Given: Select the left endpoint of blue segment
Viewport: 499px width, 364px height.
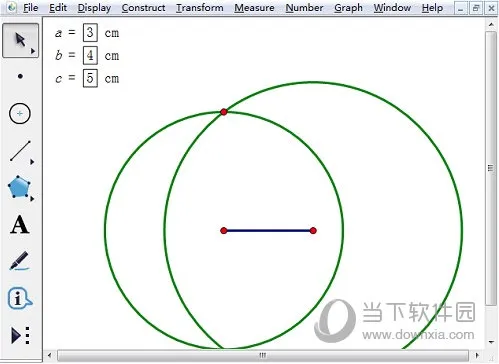Looking at the screenshot, I should click(x=224, y=231).
